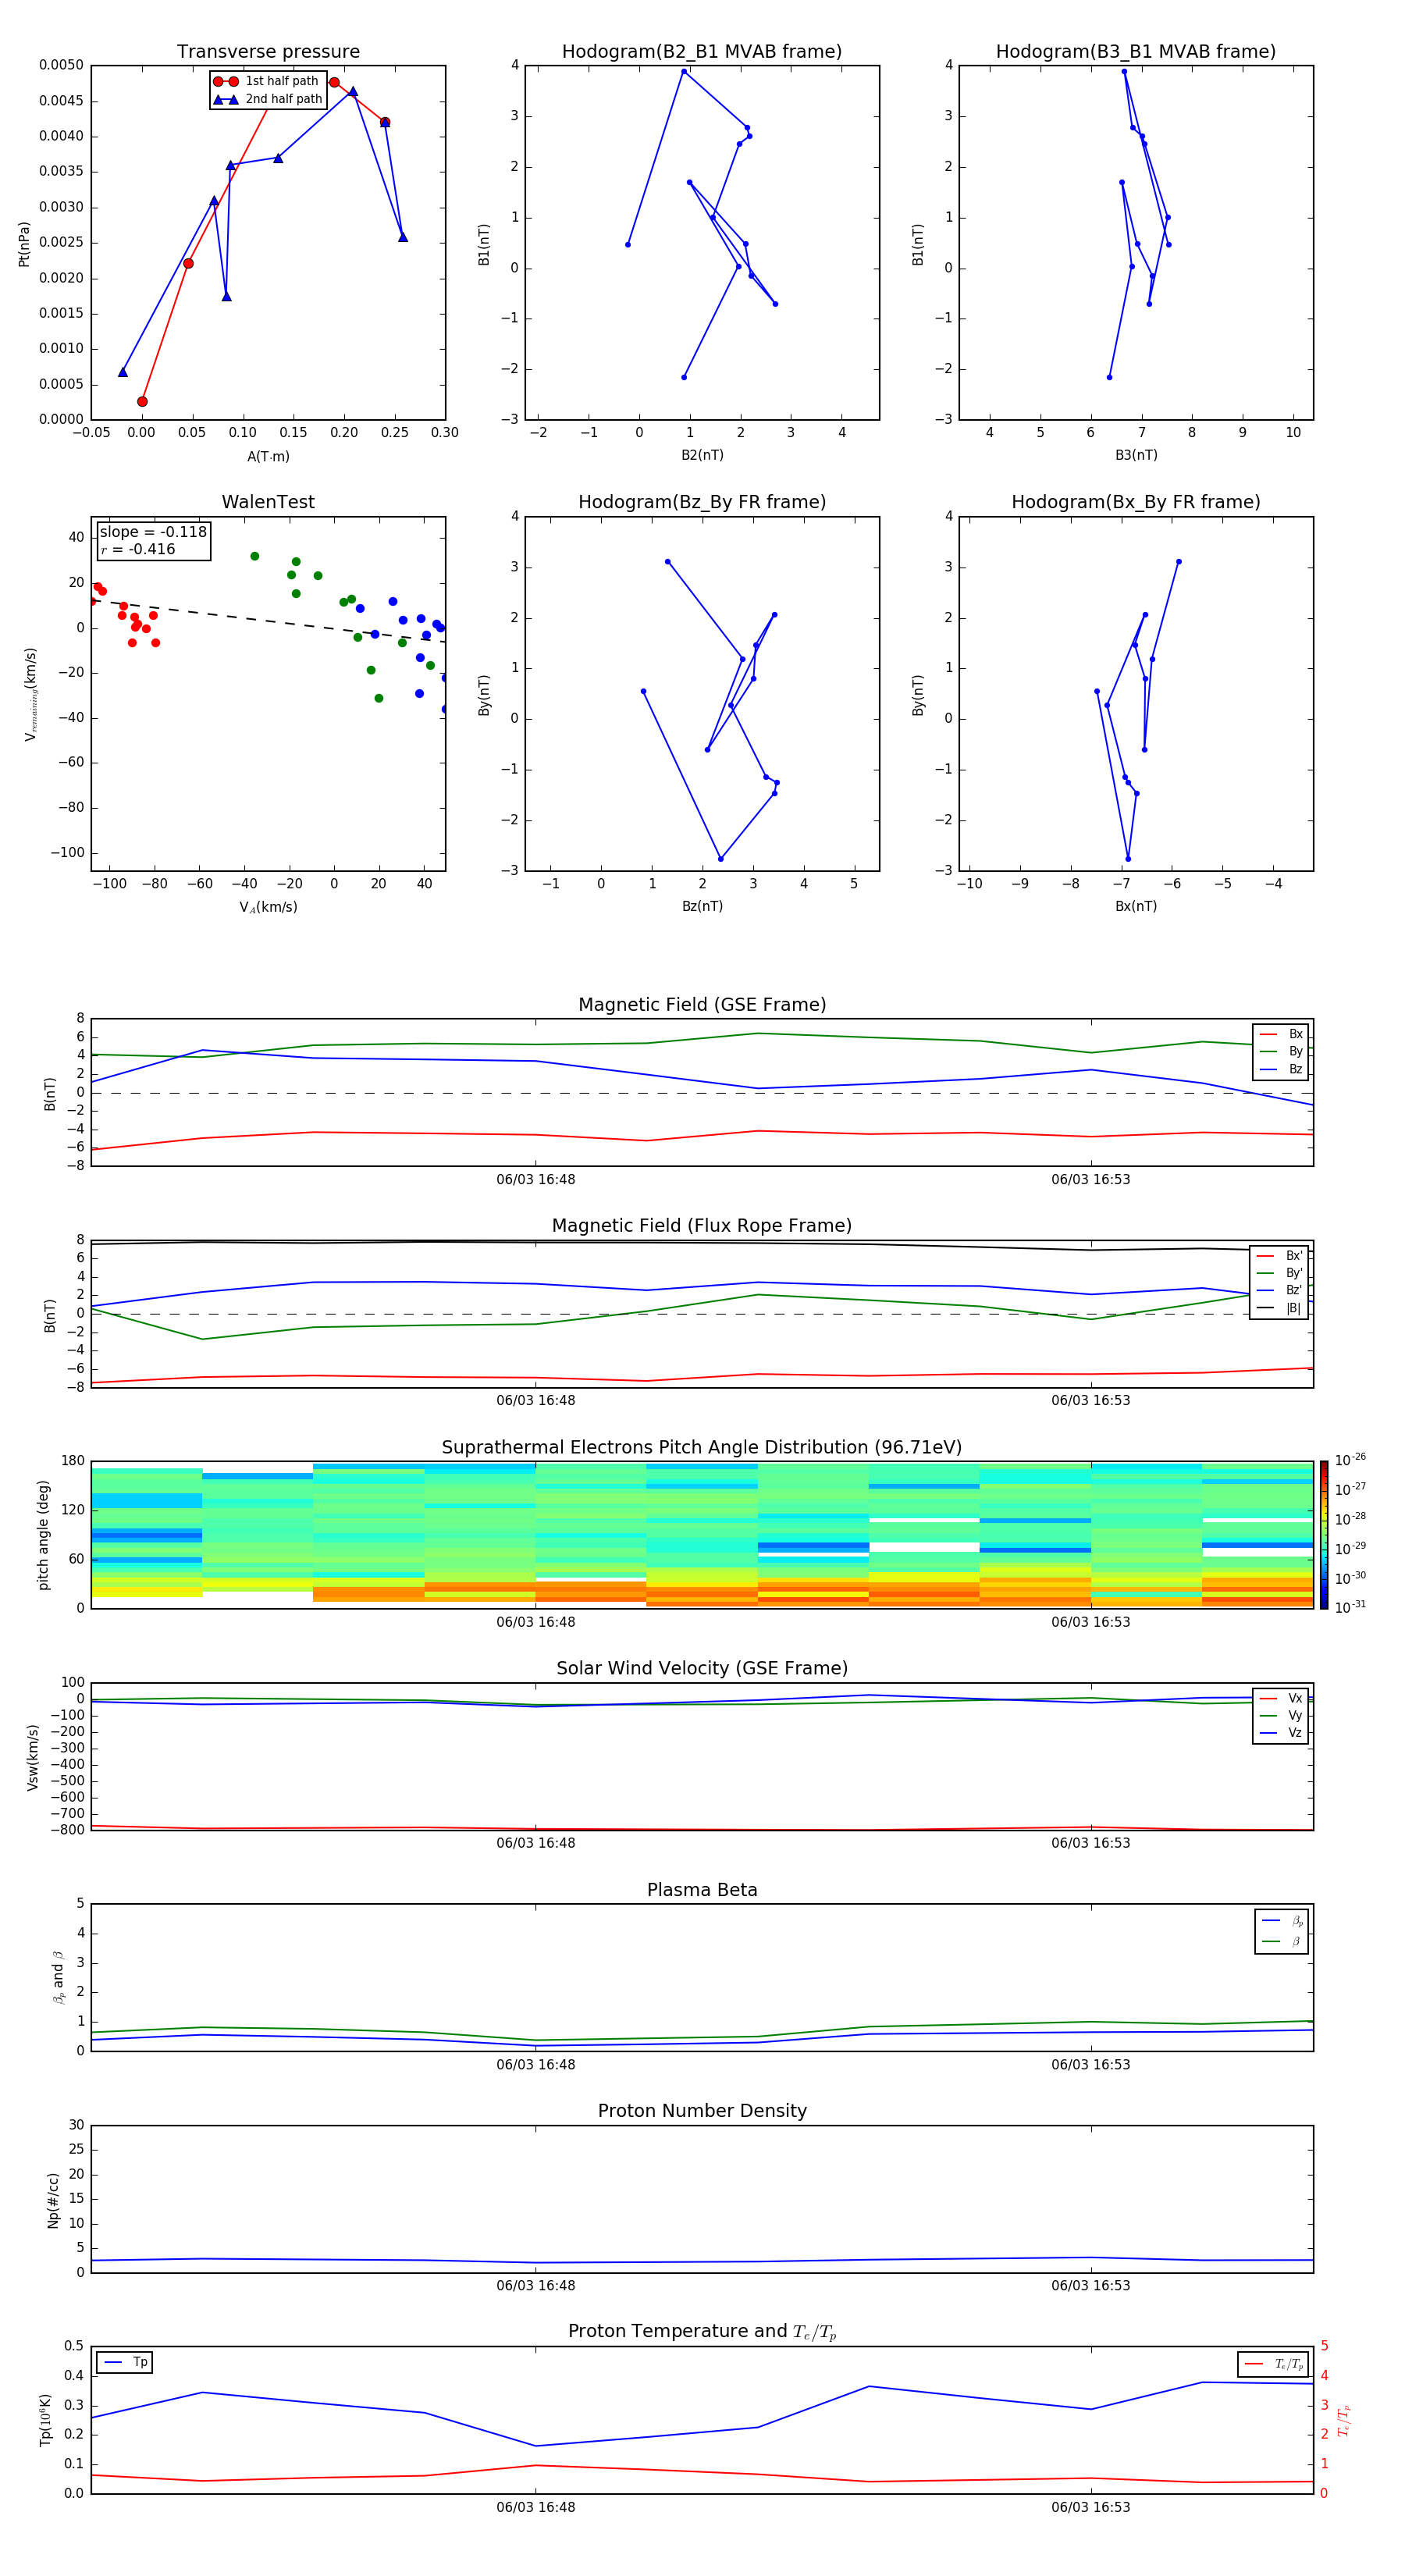Click the red Te/Tp right axis label
1405x2576 pixels.
tap(1343, 2420)
